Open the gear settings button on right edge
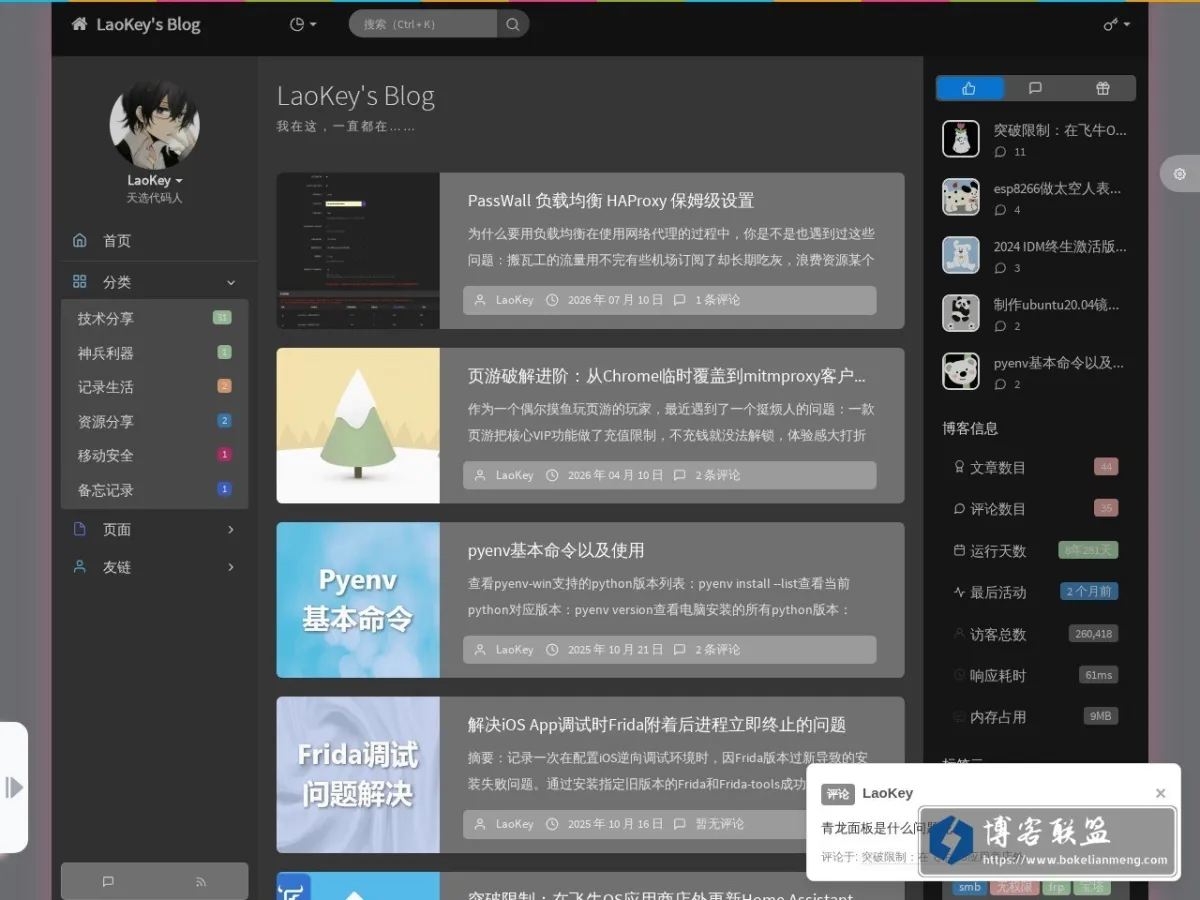Screen dimensions: 1200x900 [x=1180, y=174]
